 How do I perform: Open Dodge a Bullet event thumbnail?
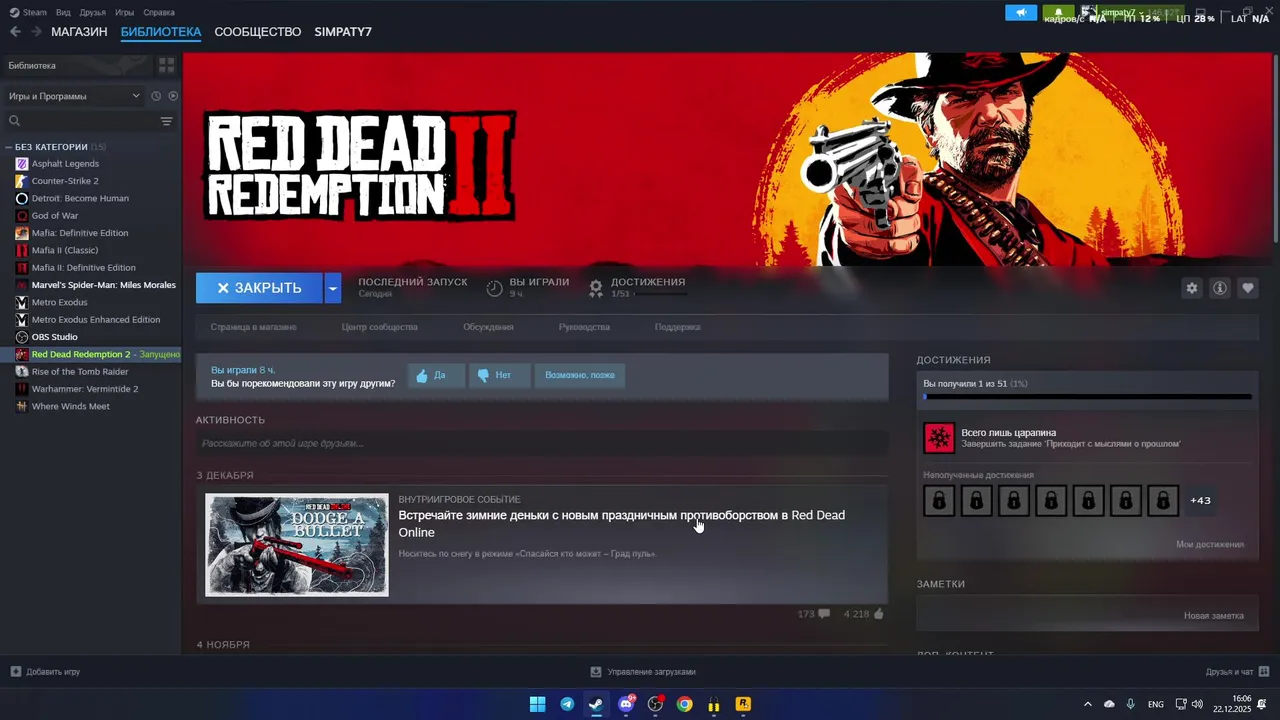297,545
